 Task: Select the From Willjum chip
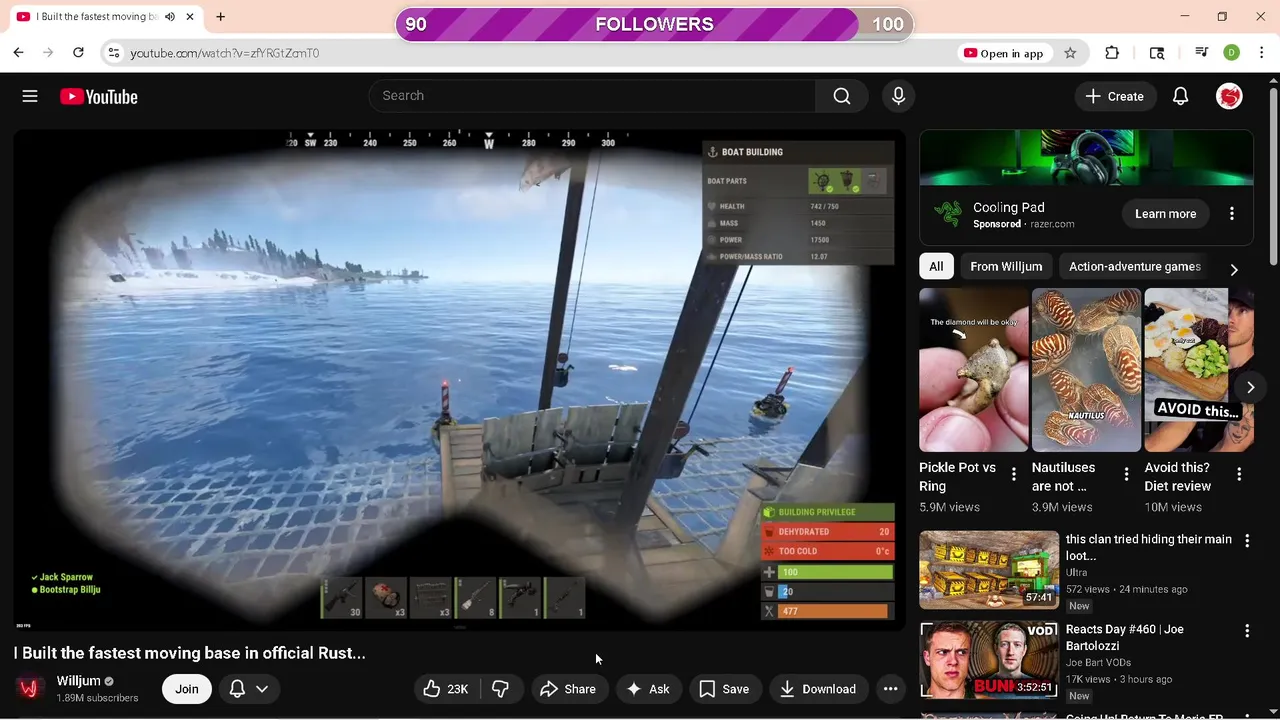pos(1006,267)
